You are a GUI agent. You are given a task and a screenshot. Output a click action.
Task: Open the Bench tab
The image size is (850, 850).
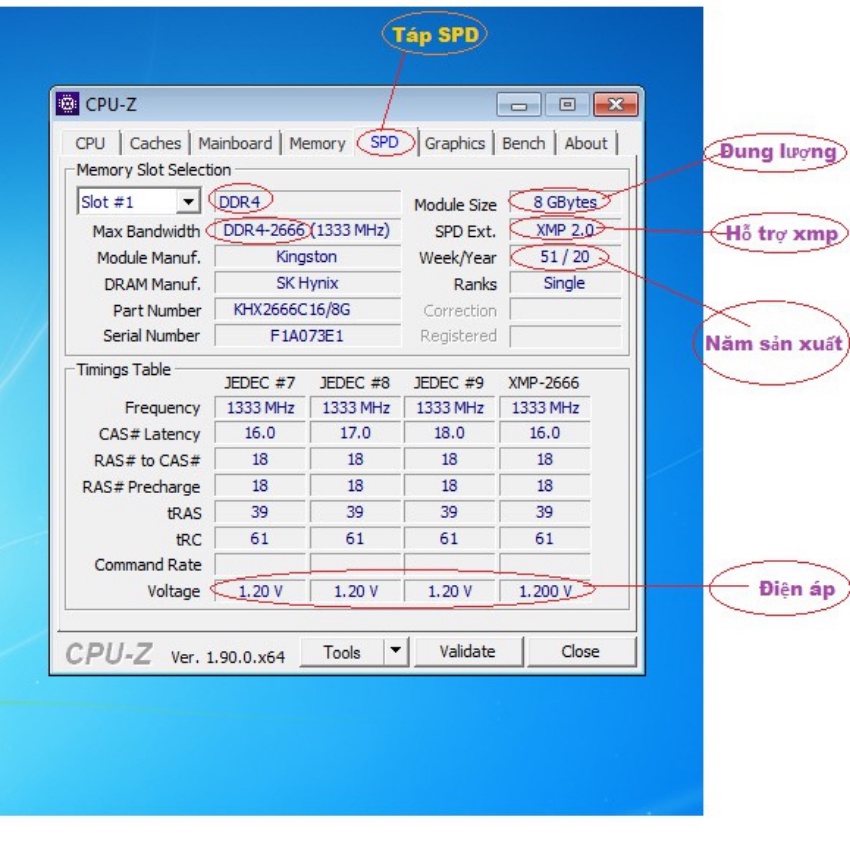click(x=524, y=144)
